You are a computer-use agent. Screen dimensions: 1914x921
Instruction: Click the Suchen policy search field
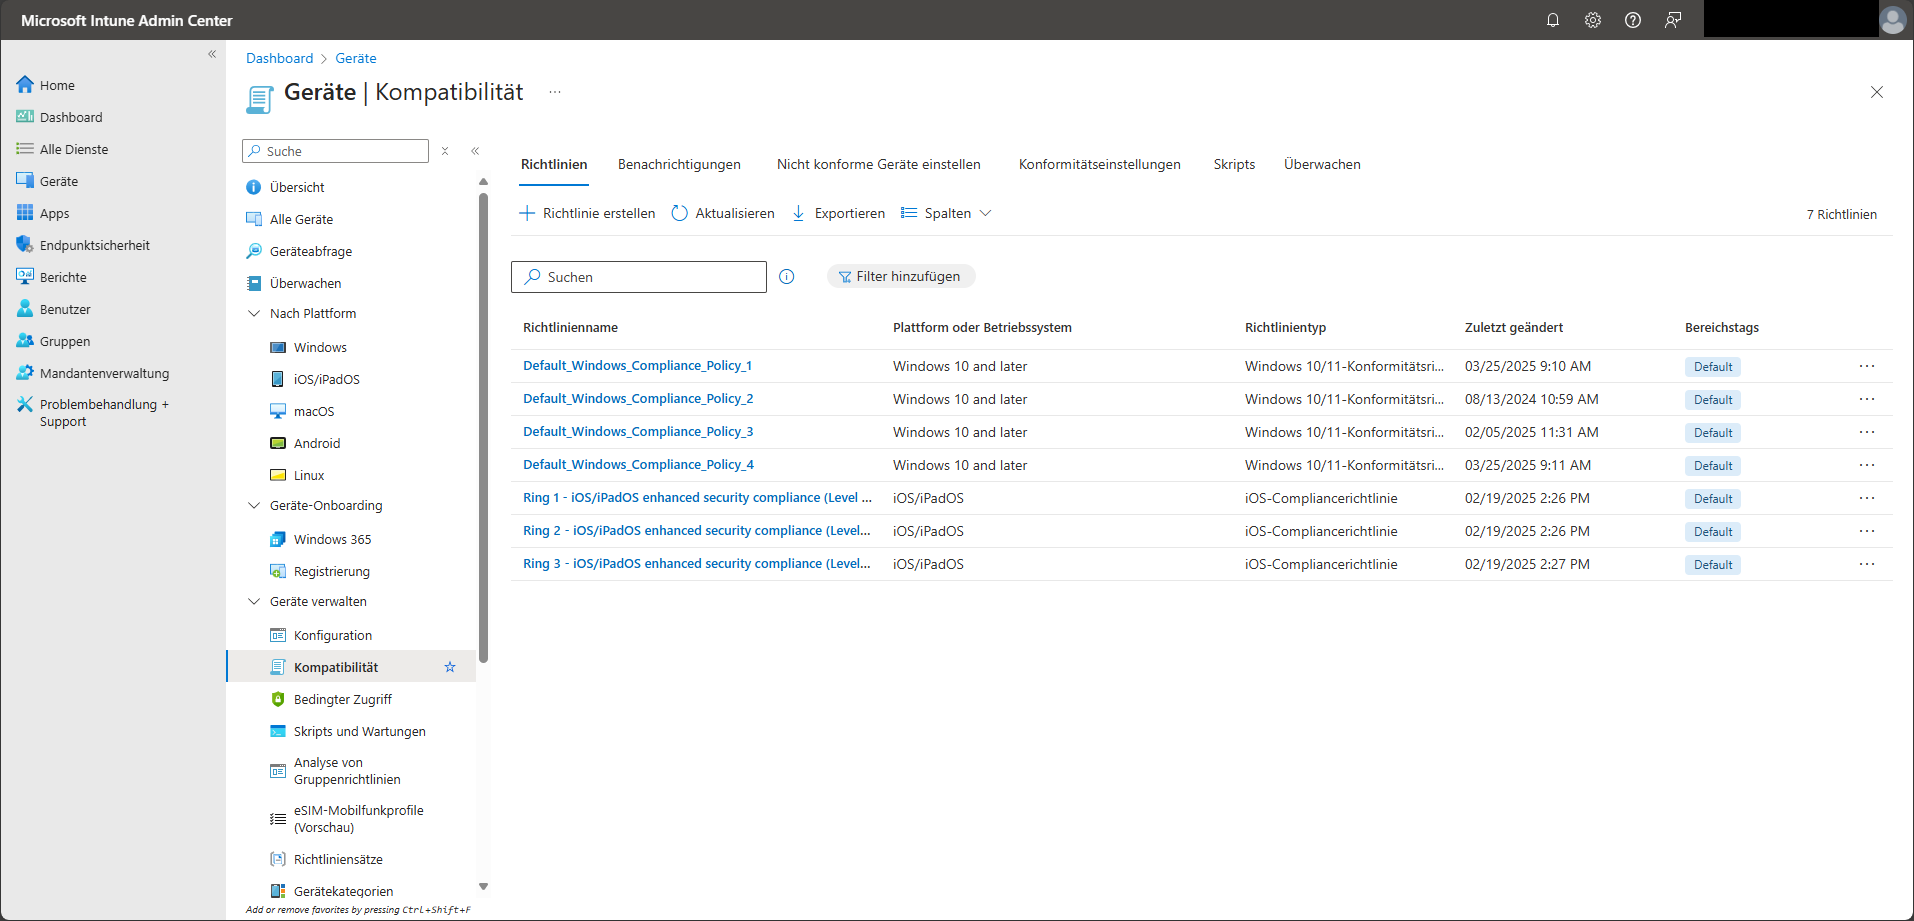click(639, 277)
